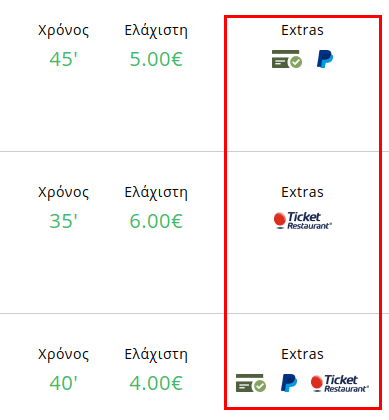Click the Extras label in first row
Image resolution: width=389 pixels, height=420 pixels.
coord(302,30)
